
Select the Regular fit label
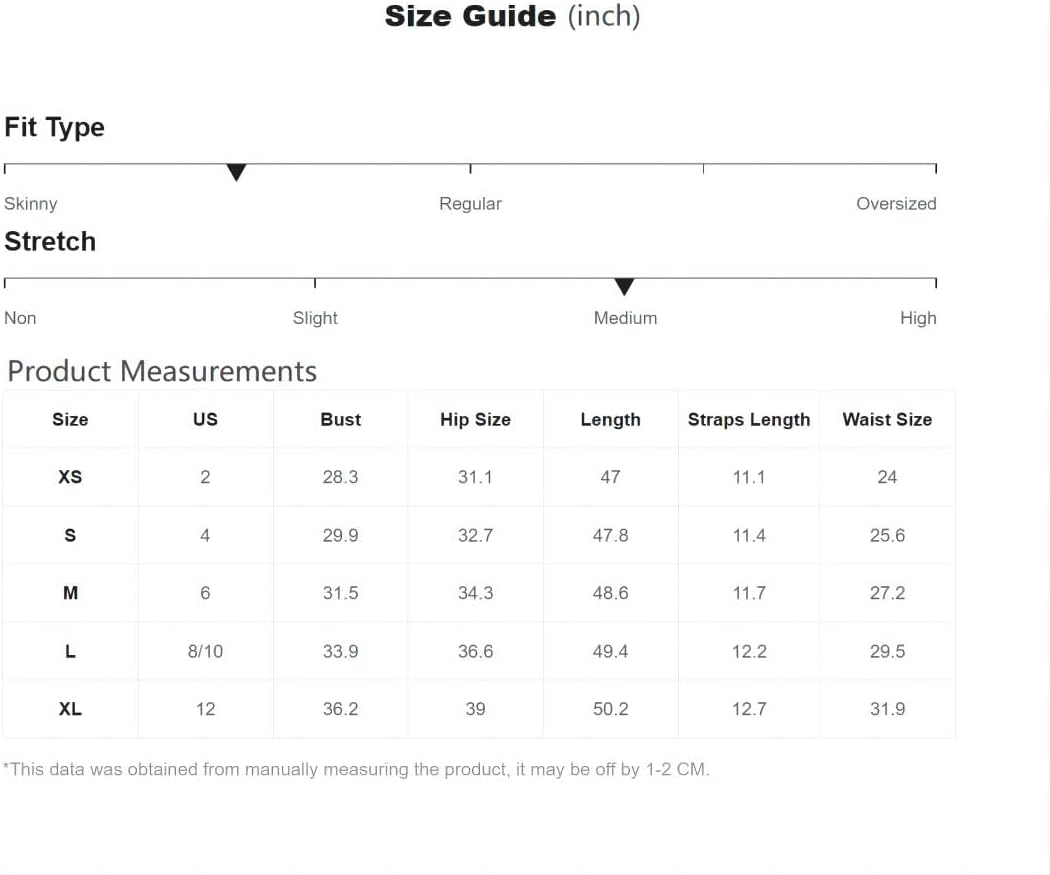point(470,204)
